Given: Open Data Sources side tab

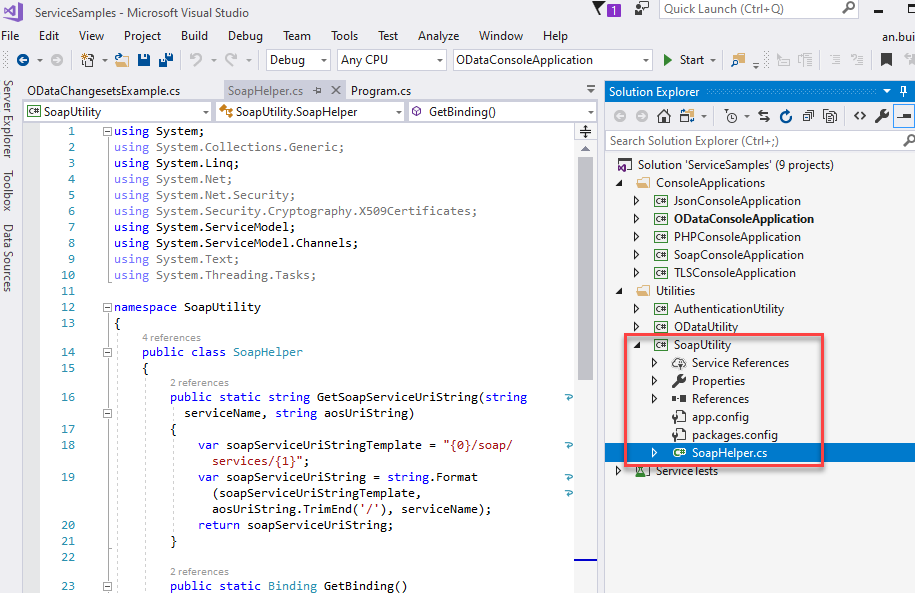Looking at the screenshot, I should click(8, 258).
